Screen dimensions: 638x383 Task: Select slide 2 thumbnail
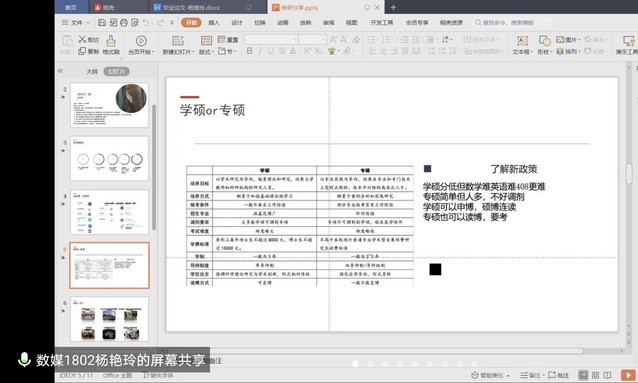[x=109, y=105]
